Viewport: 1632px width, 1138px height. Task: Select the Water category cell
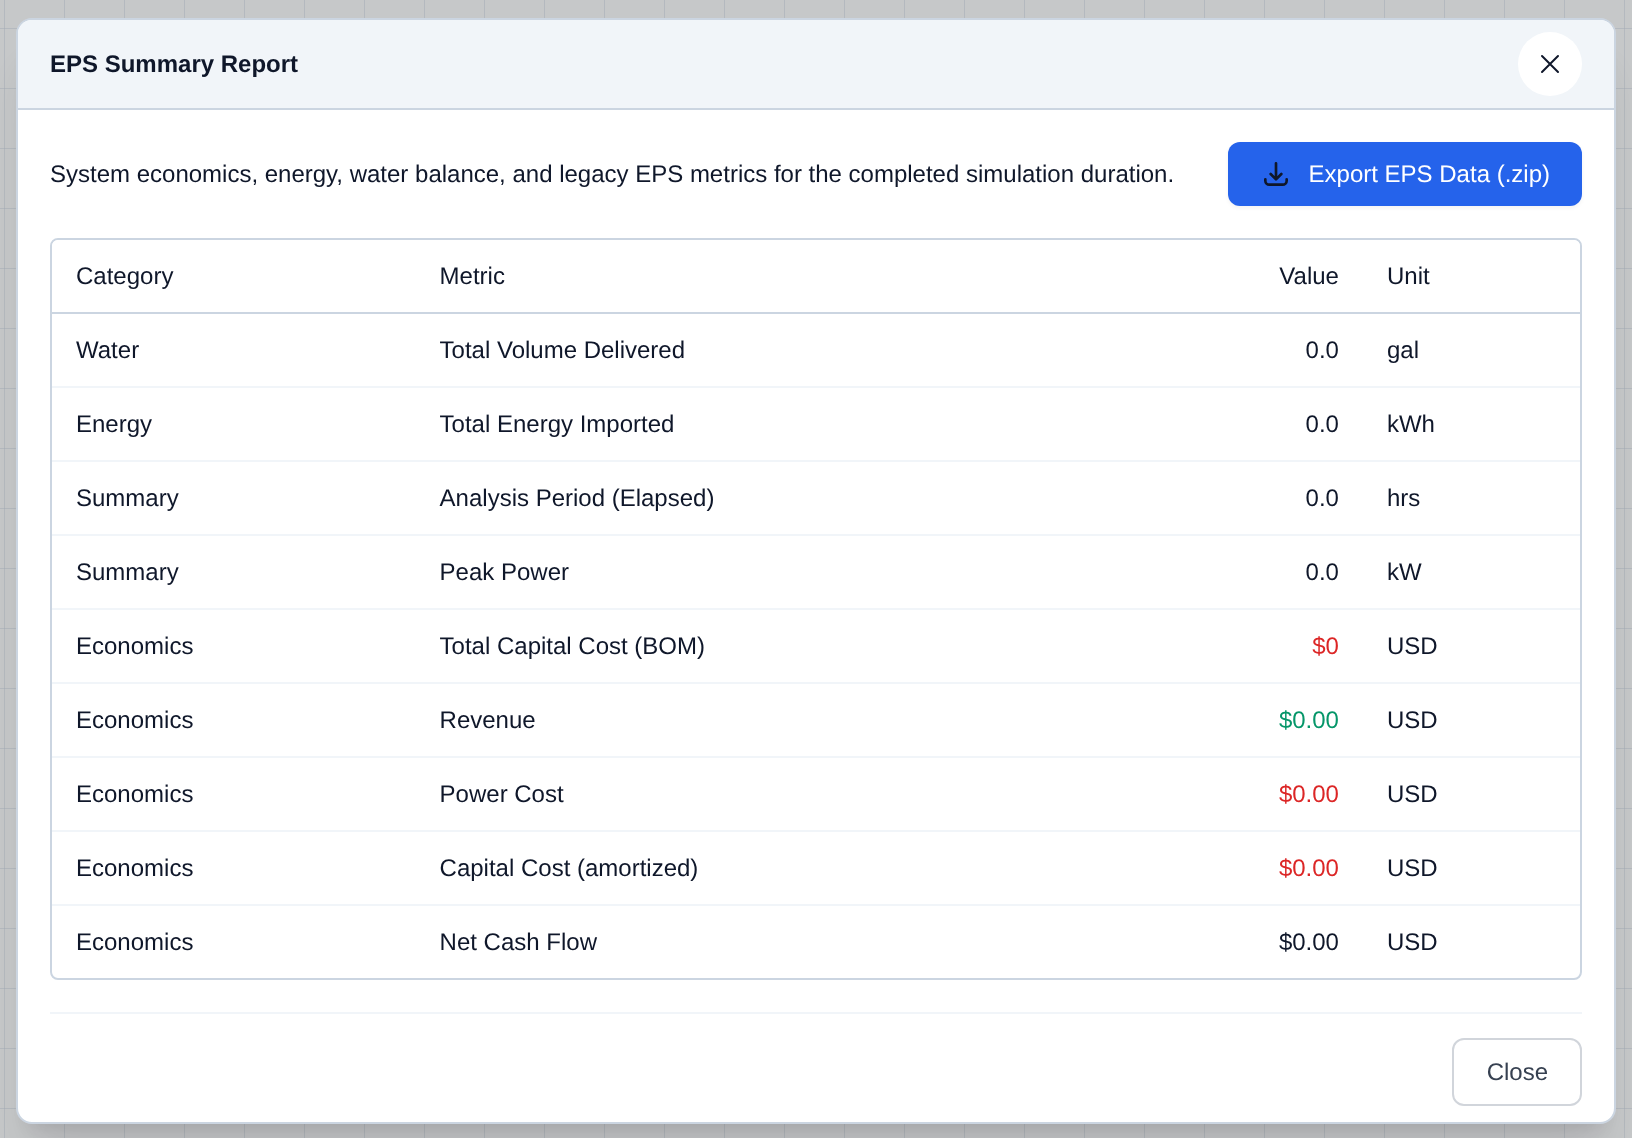pos(108,350)
